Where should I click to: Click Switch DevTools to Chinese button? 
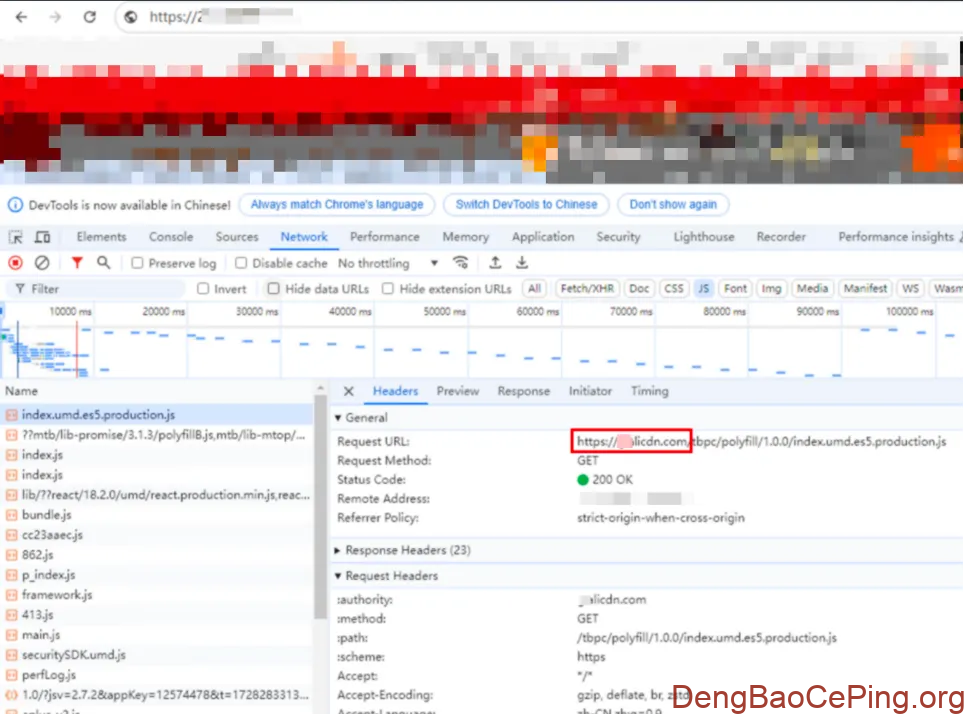click(x=526, y=204)
